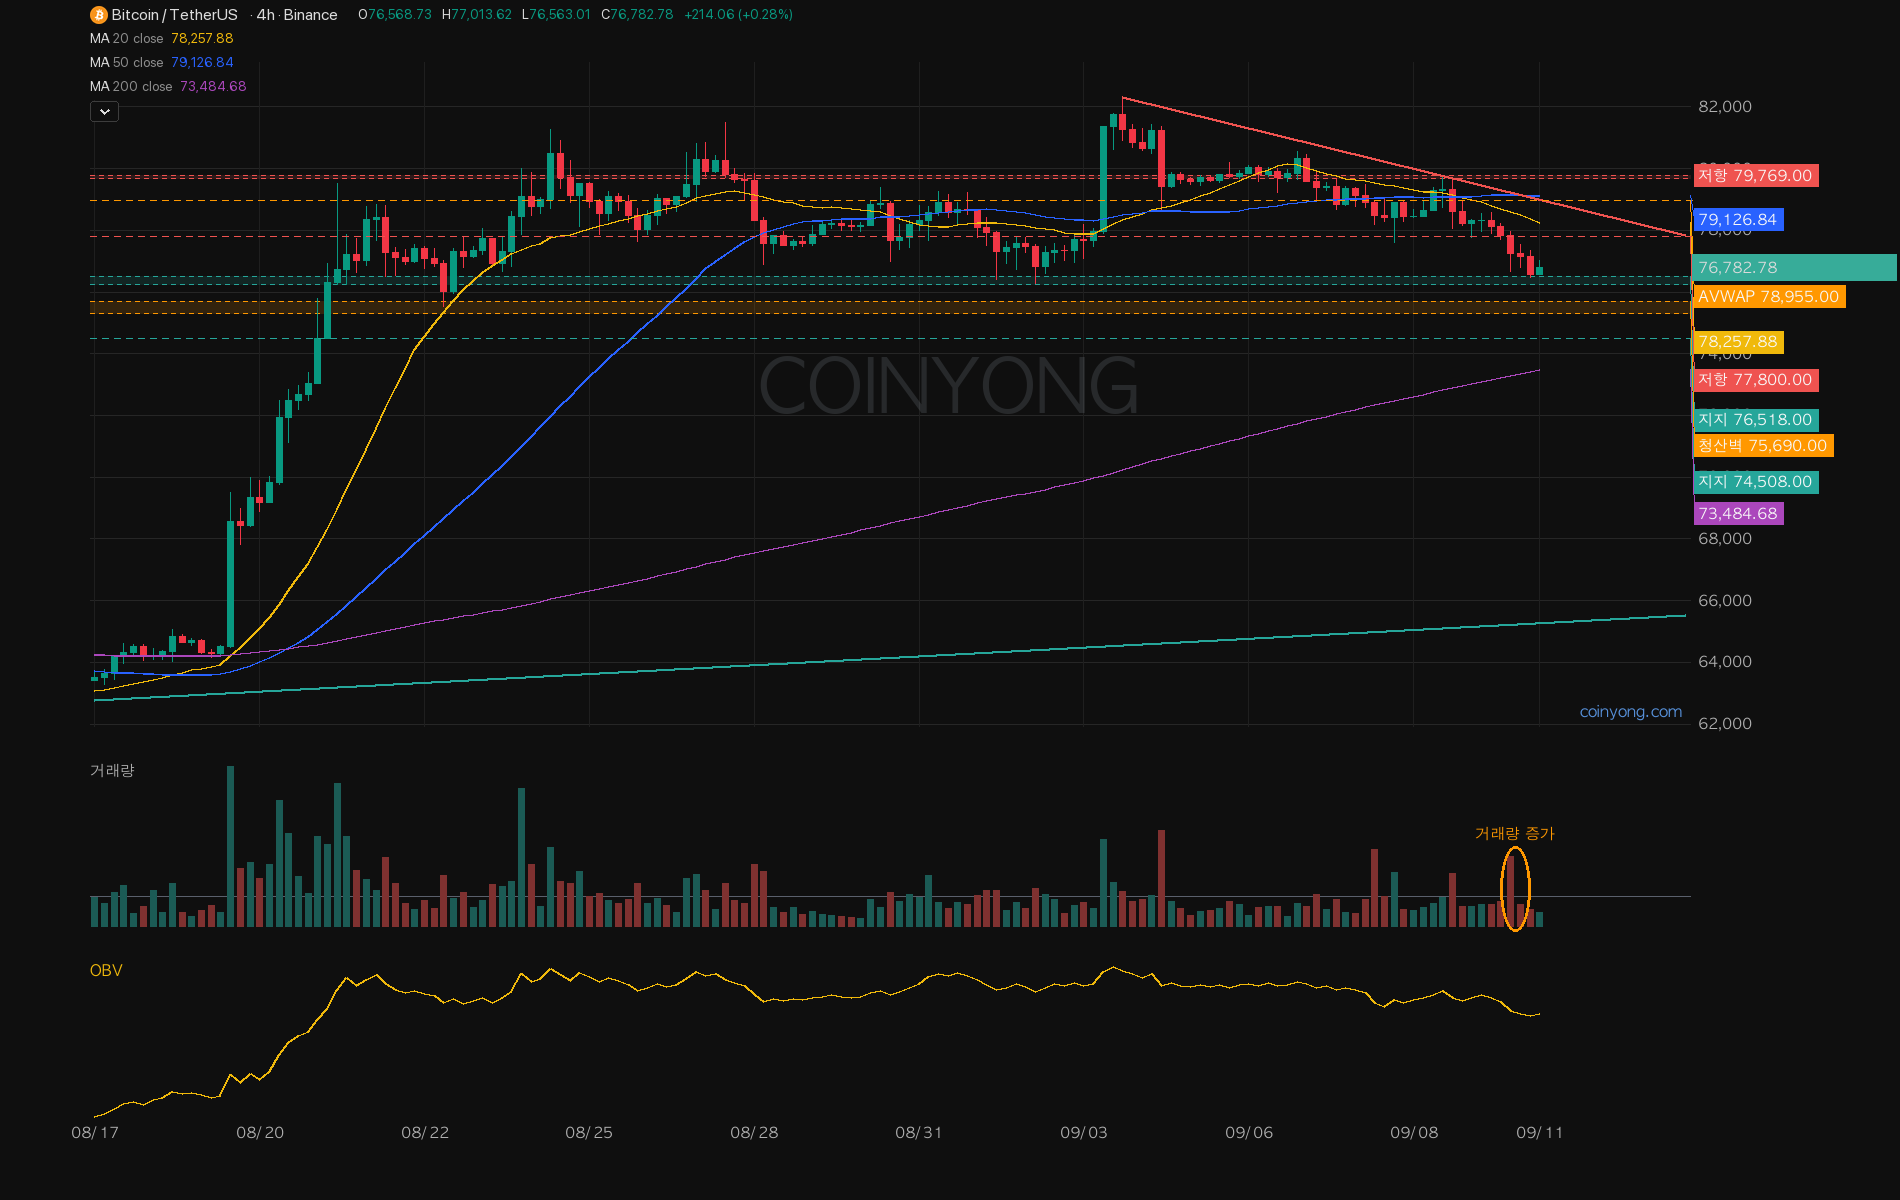This screenshot has width=1900, height=1200.
Task: Collapse the indicator legend with the chevron
Action: (x=104, y=112)
